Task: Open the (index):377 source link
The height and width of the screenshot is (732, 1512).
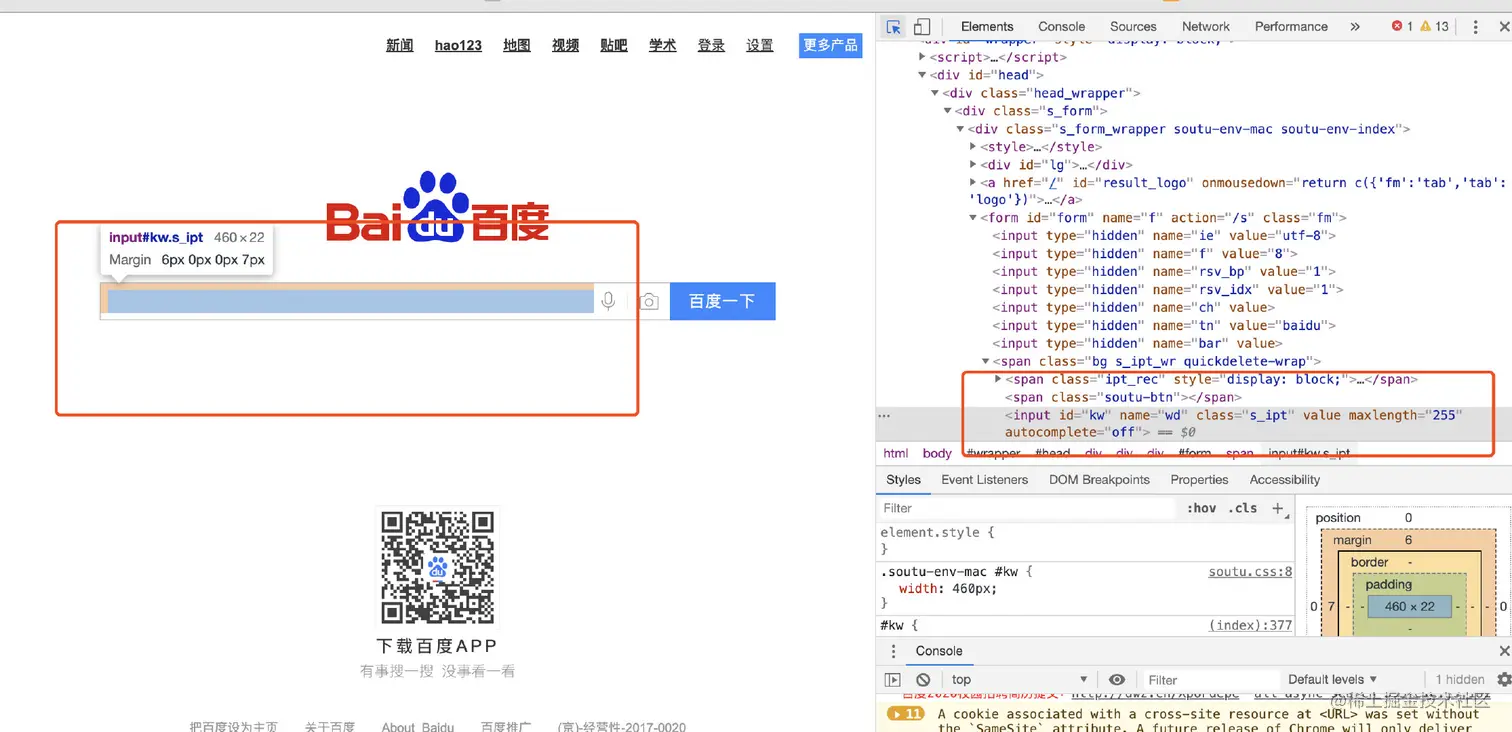Action: click(1251, 625)
